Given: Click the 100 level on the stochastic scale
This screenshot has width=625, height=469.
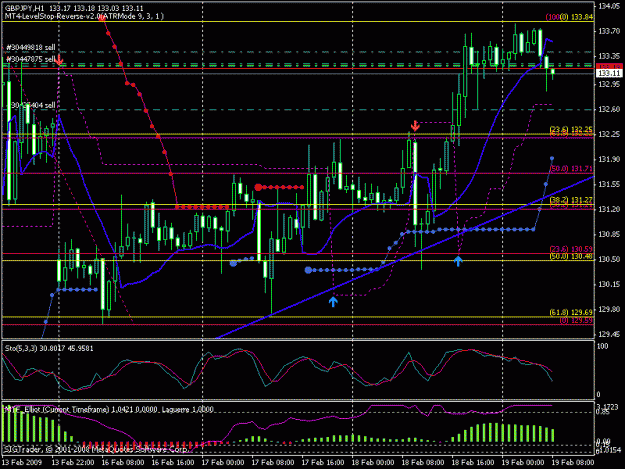Looking at the screenshot, I should point(603,346).
